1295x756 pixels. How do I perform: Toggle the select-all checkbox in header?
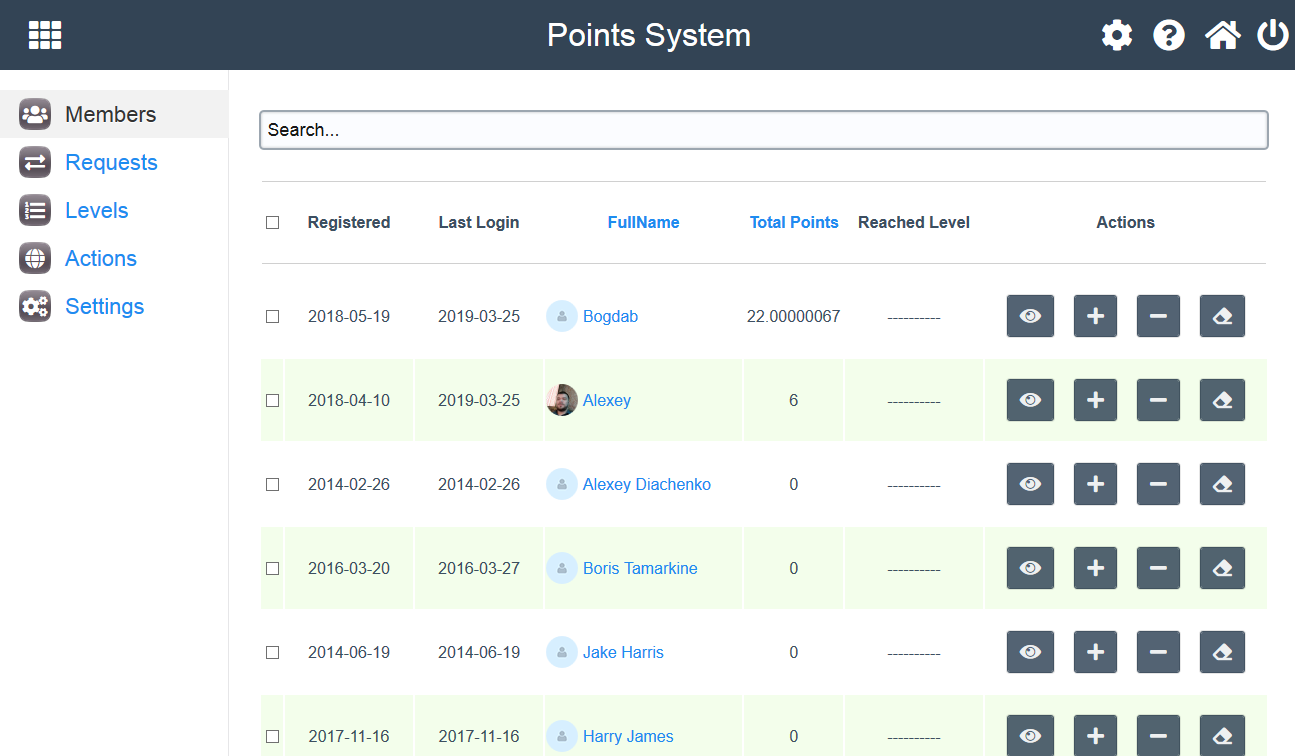click(272, 223)
